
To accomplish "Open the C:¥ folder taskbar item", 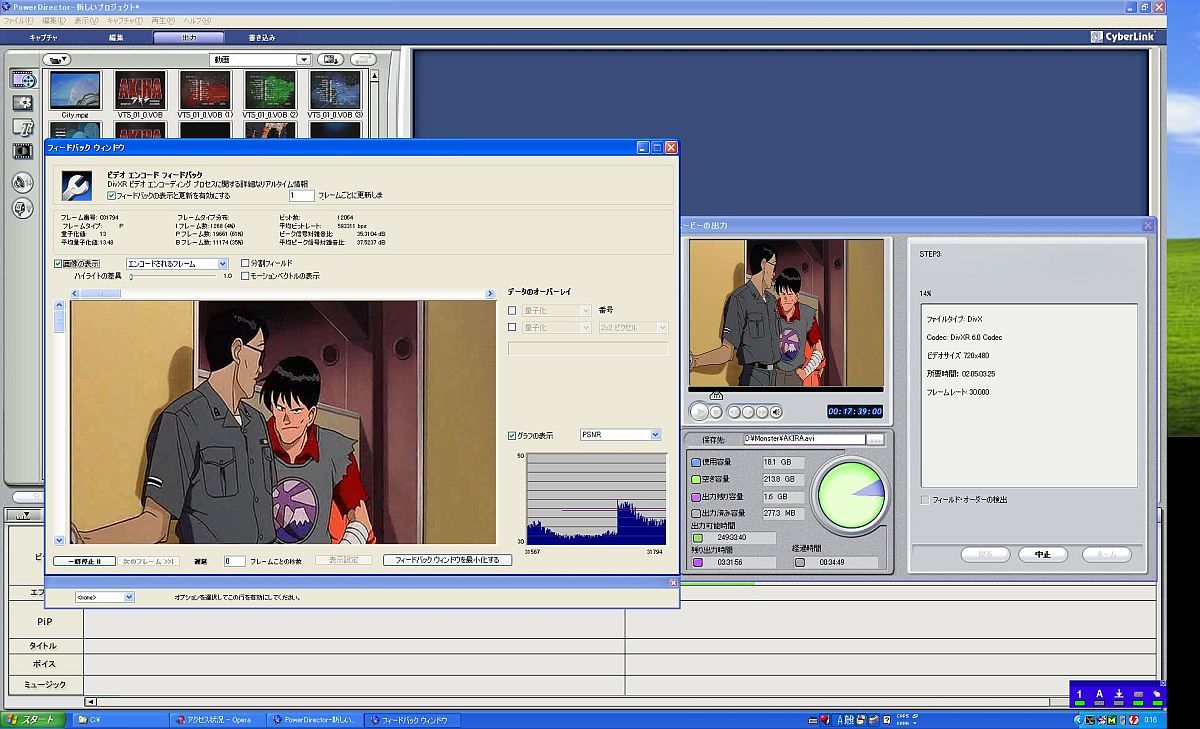I will click(x=119, y=720).
